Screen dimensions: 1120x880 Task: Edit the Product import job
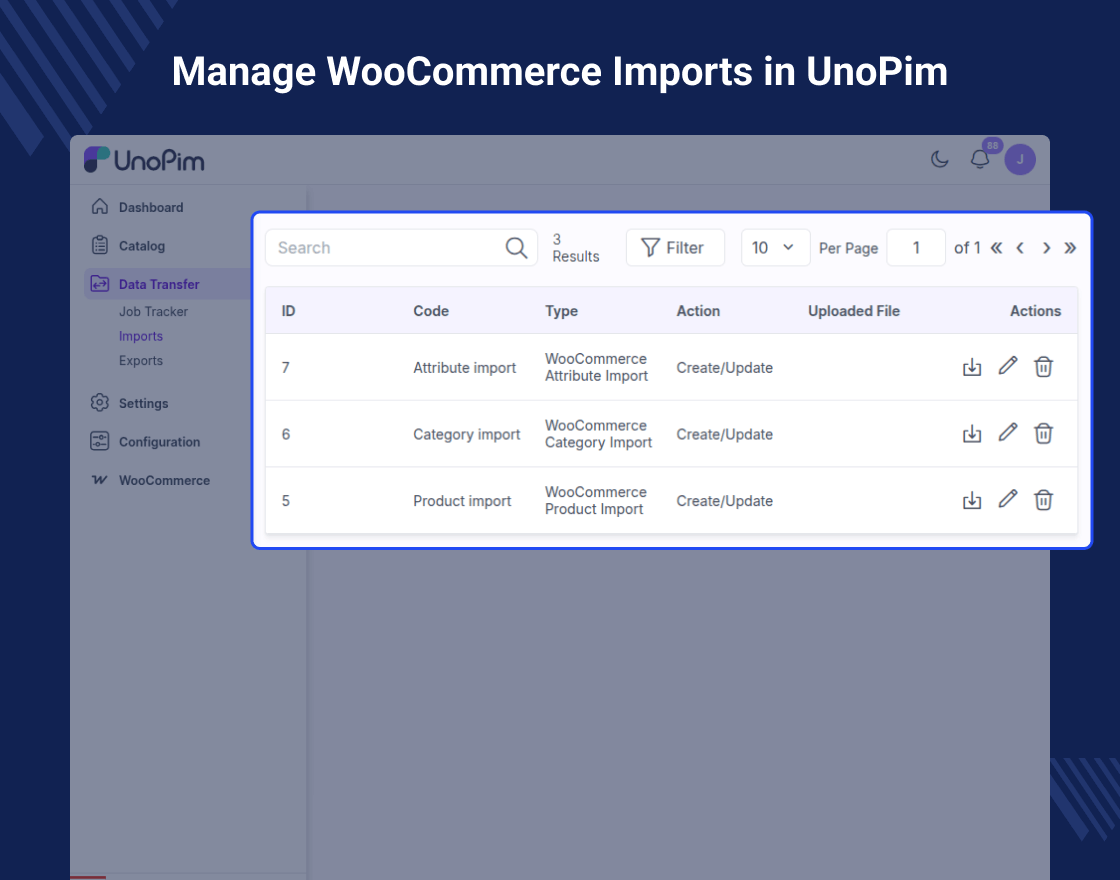1008,499
